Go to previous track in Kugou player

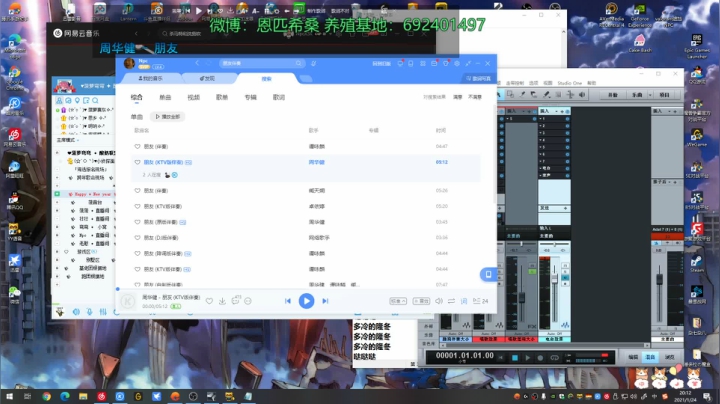coord(288,301)
